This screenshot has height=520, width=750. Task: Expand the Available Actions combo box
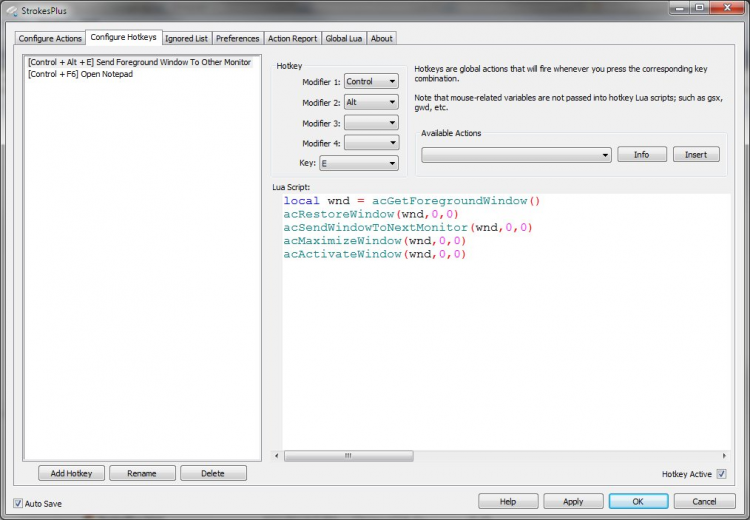516,155
